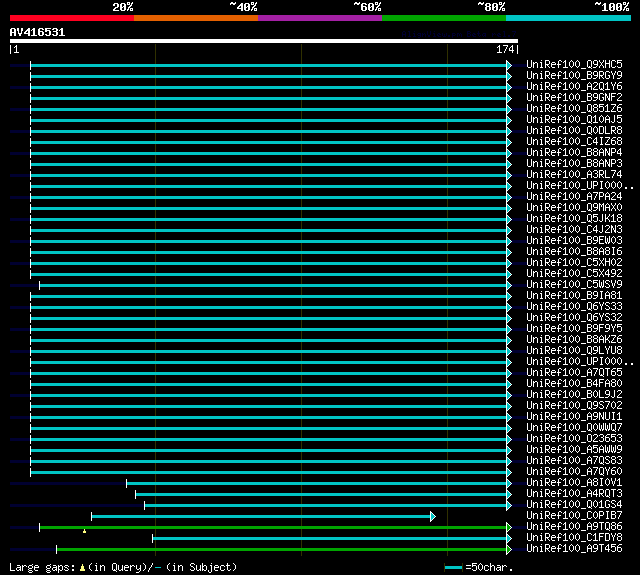Open the UniRef100_Q6YS32 record

(x=574, y=318)
